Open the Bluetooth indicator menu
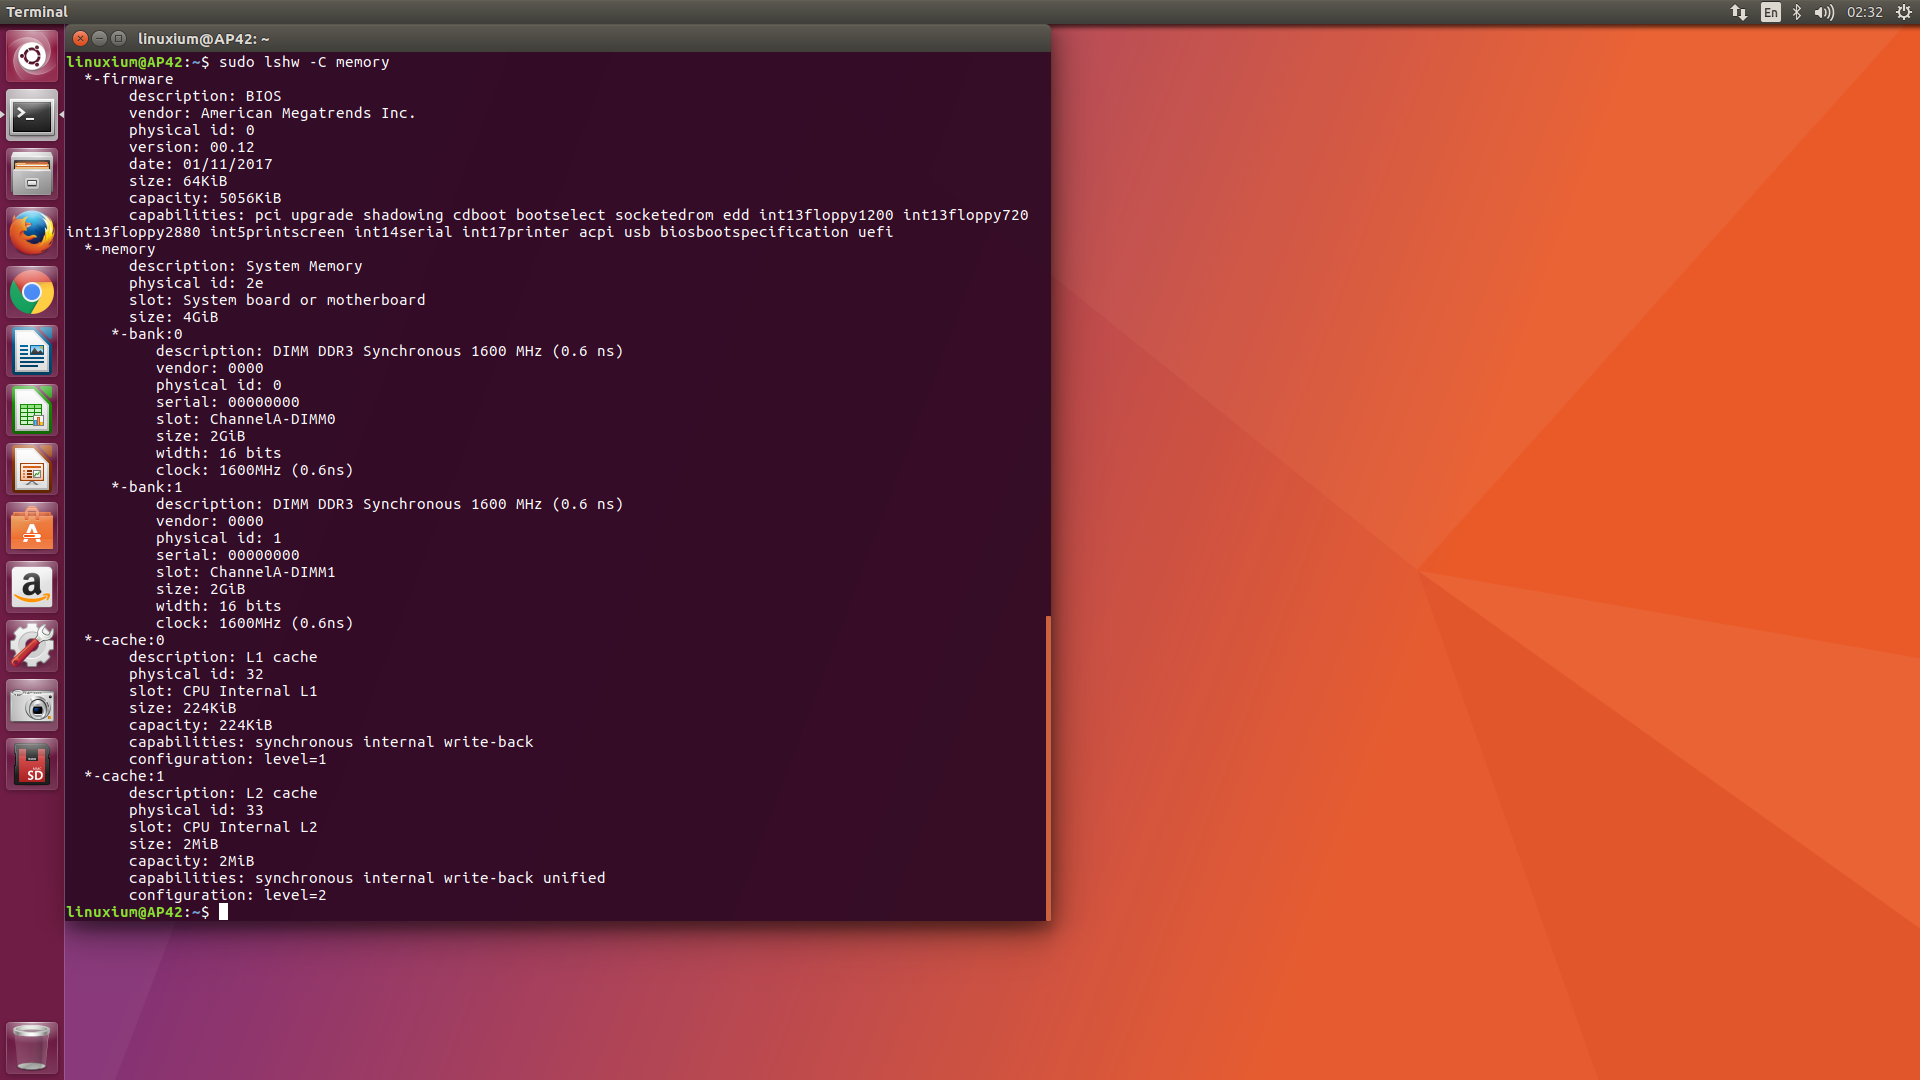Screen dimensions: 1920x1080 1797,12
